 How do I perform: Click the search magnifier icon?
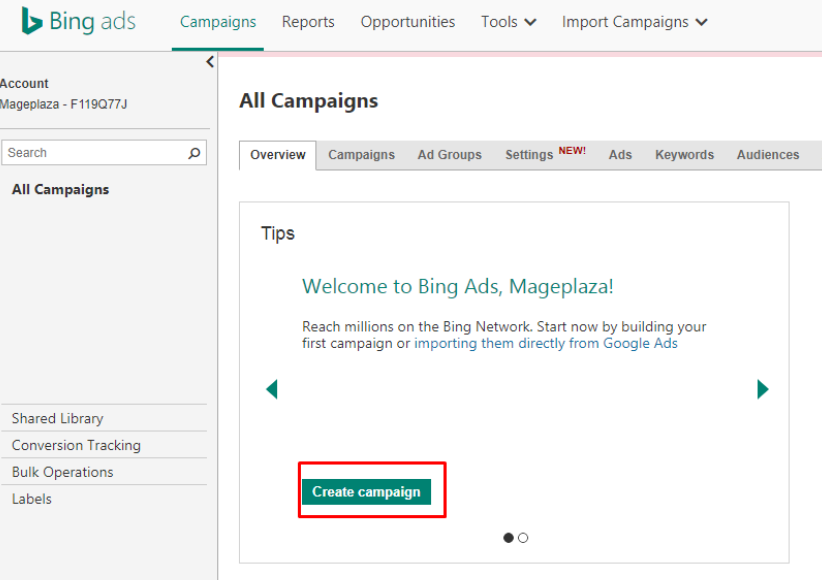click(x=194, y=153)
